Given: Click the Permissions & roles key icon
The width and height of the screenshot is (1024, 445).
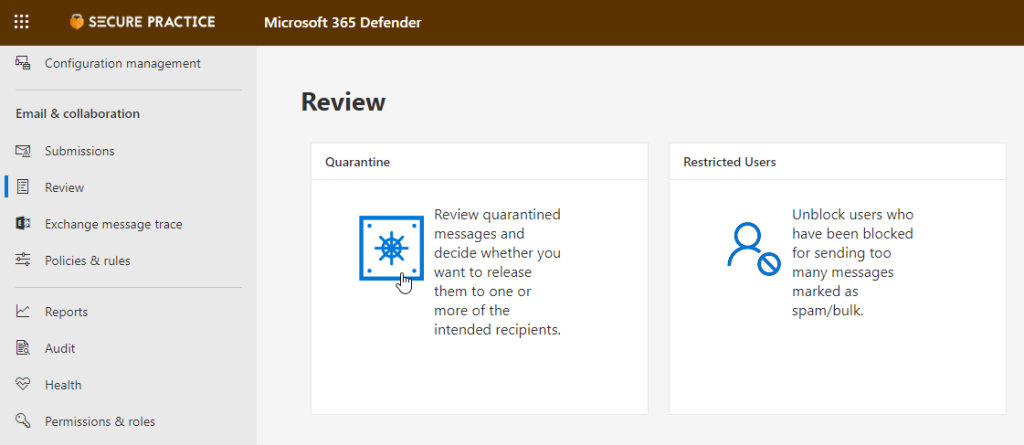Looking at the screenshot, I should tap(23, 421).
